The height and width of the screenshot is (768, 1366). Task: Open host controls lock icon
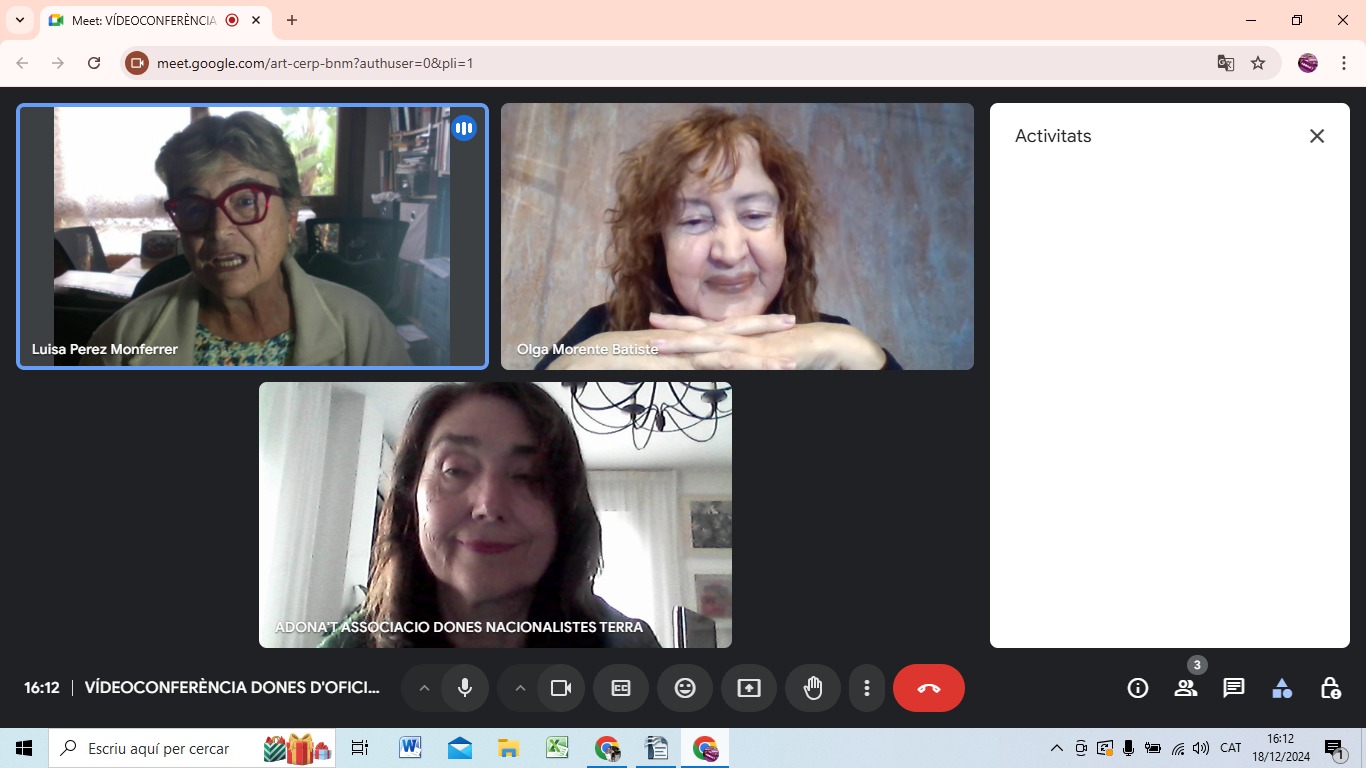point(1330,688)
